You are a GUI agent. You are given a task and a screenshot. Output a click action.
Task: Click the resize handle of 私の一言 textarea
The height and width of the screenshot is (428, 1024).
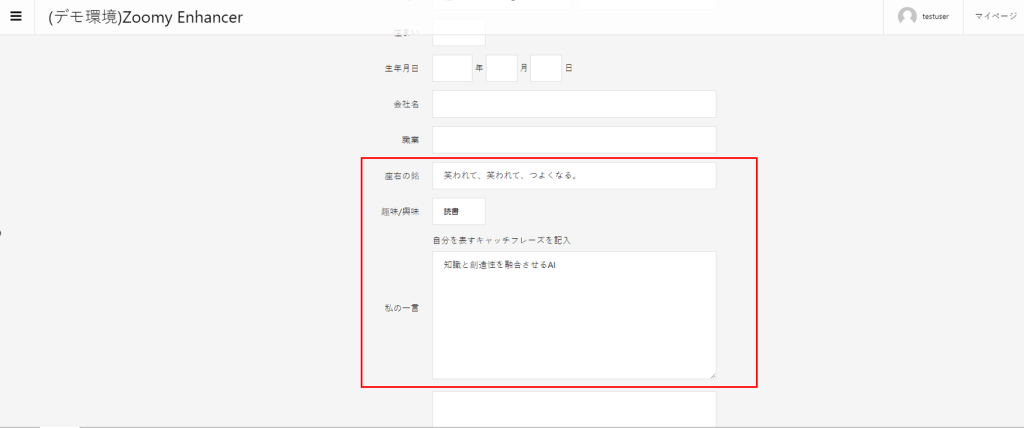tap(712, 375)
